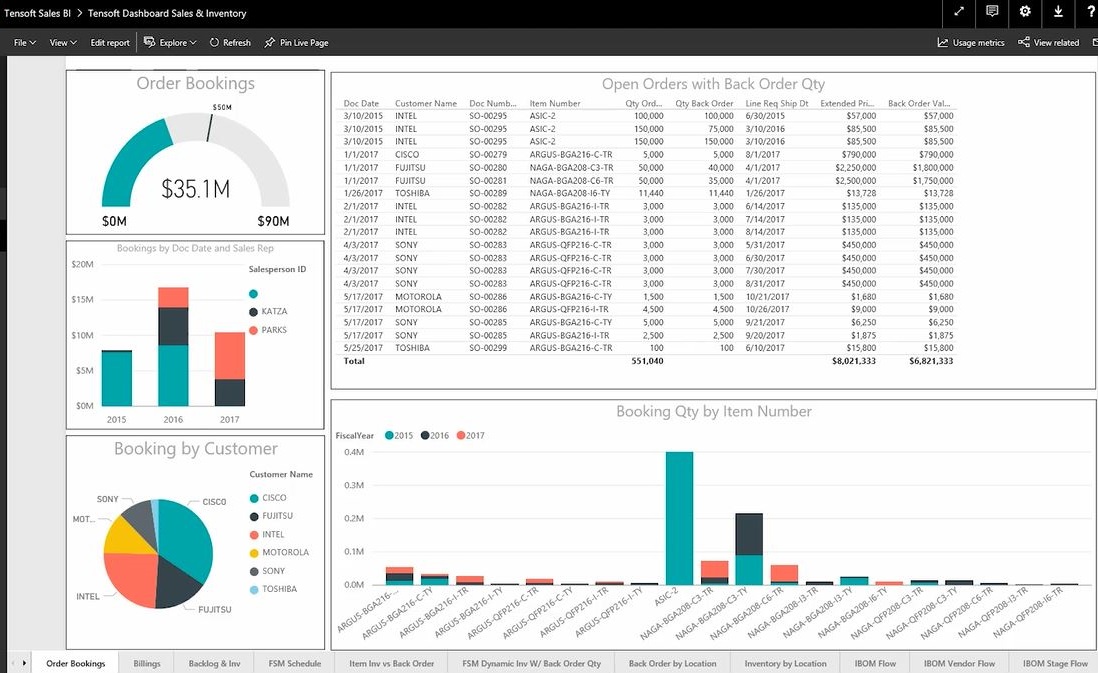This screenshot has width=1098, height=673.
Task: Click the Tensoft Dashboard Sales & Inventory breadcrumb
Action: pos(167,13)
